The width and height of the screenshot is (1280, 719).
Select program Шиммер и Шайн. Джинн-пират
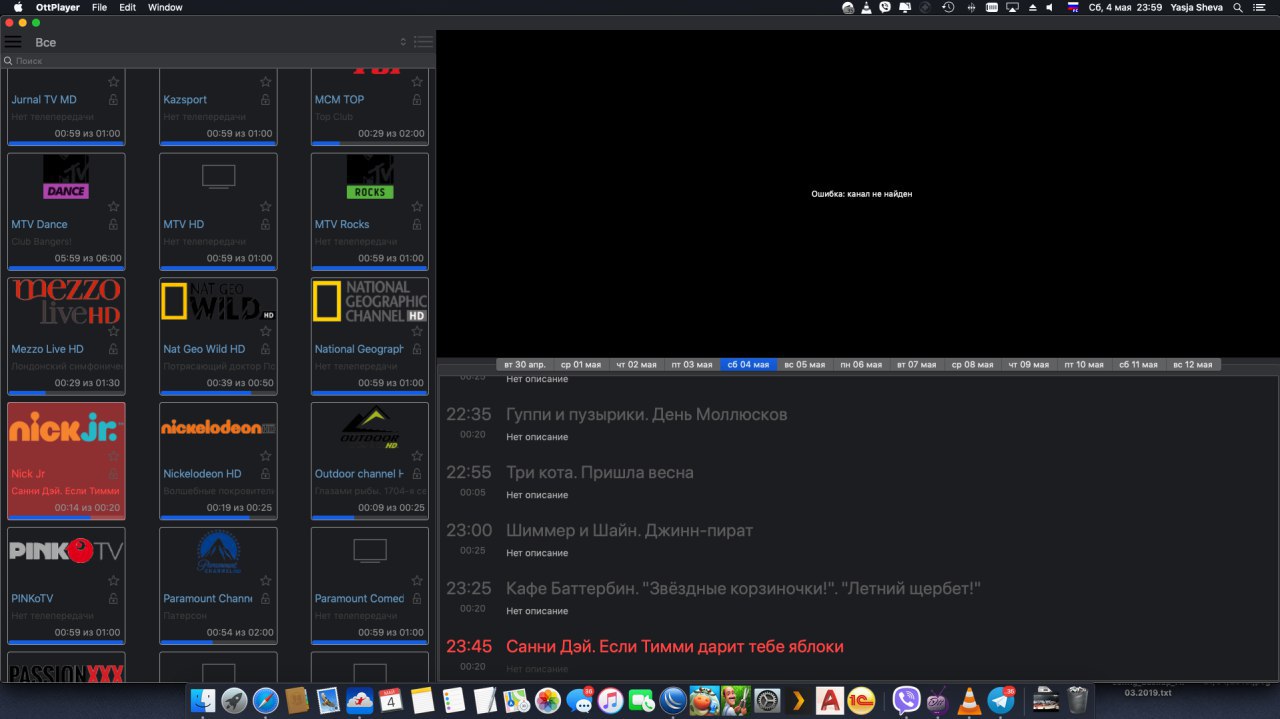tap(630, 530)
